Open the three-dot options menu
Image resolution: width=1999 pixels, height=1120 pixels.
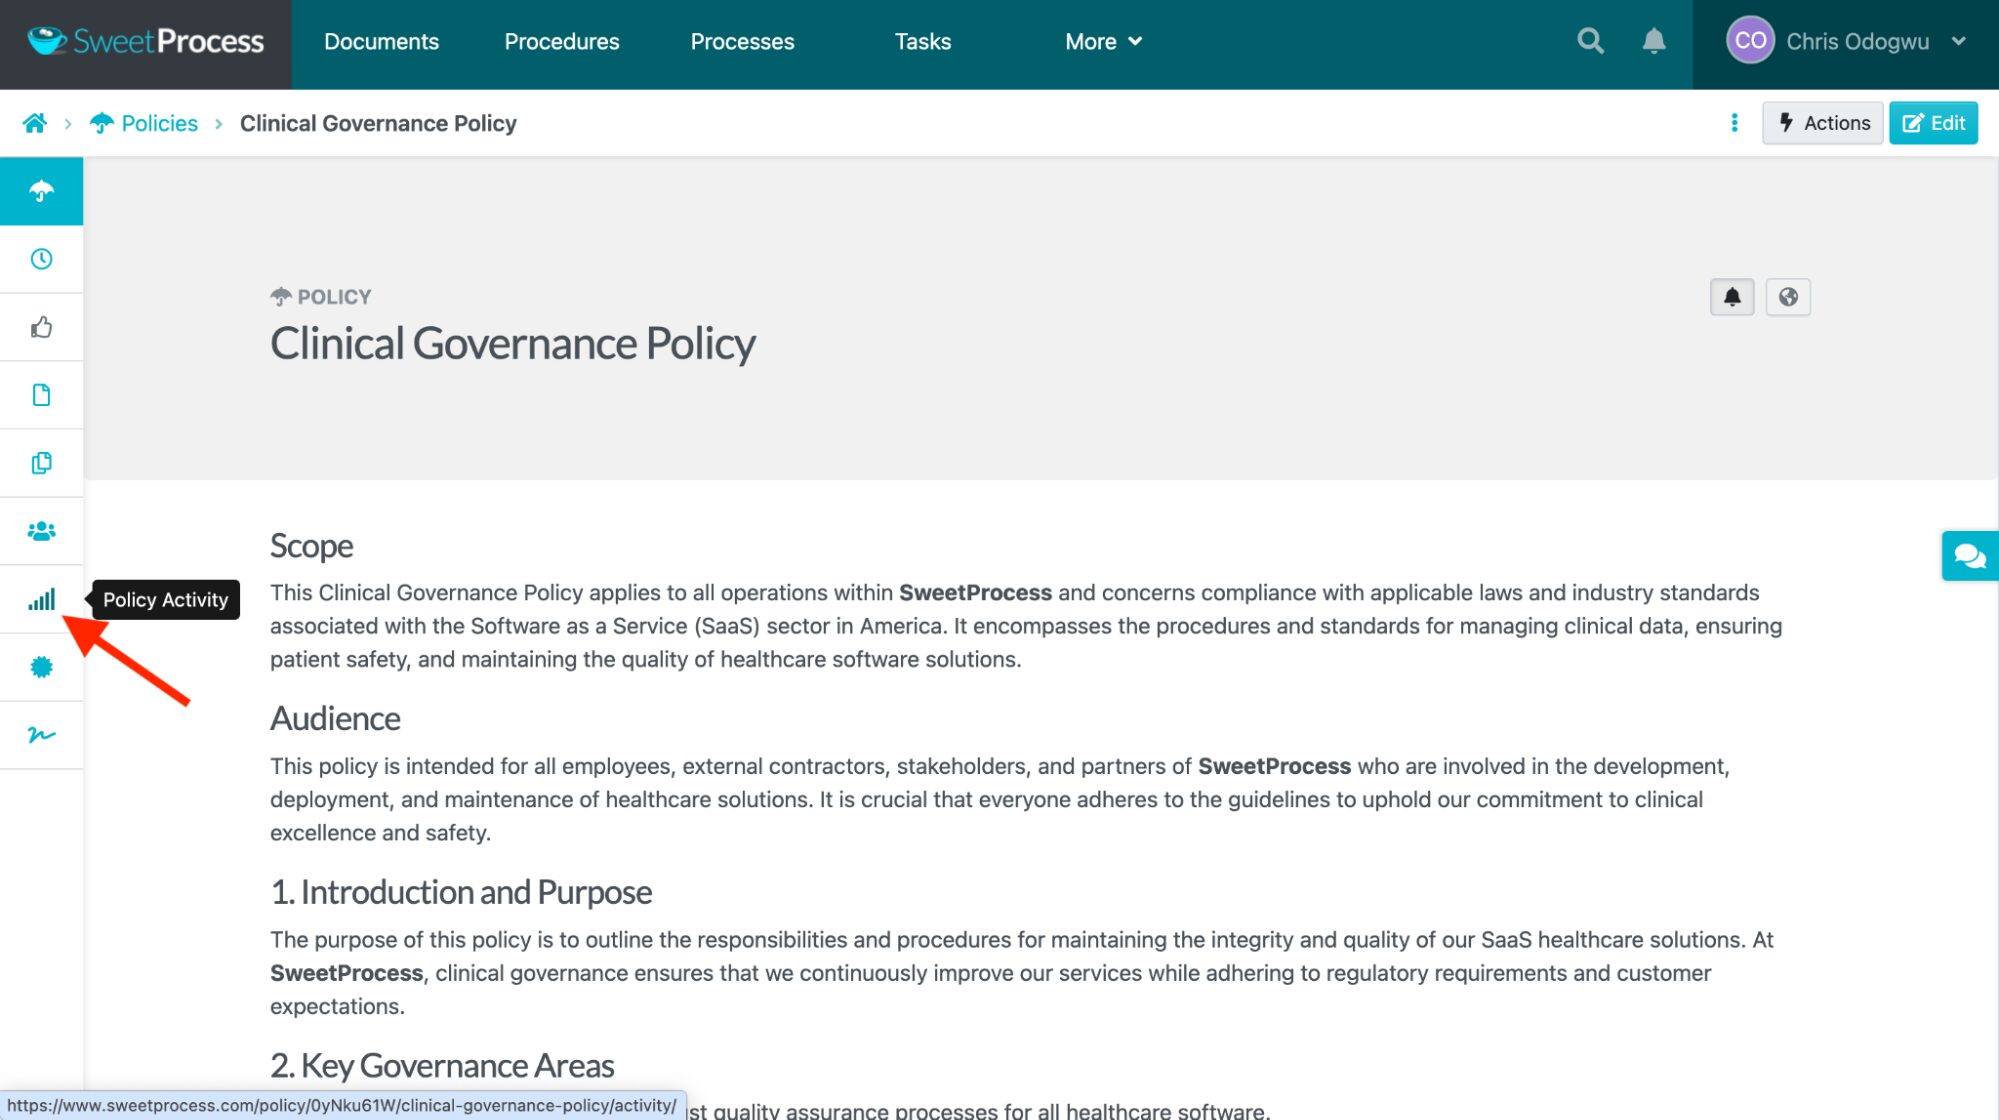pyautogui.click(x=1734, y=123)
